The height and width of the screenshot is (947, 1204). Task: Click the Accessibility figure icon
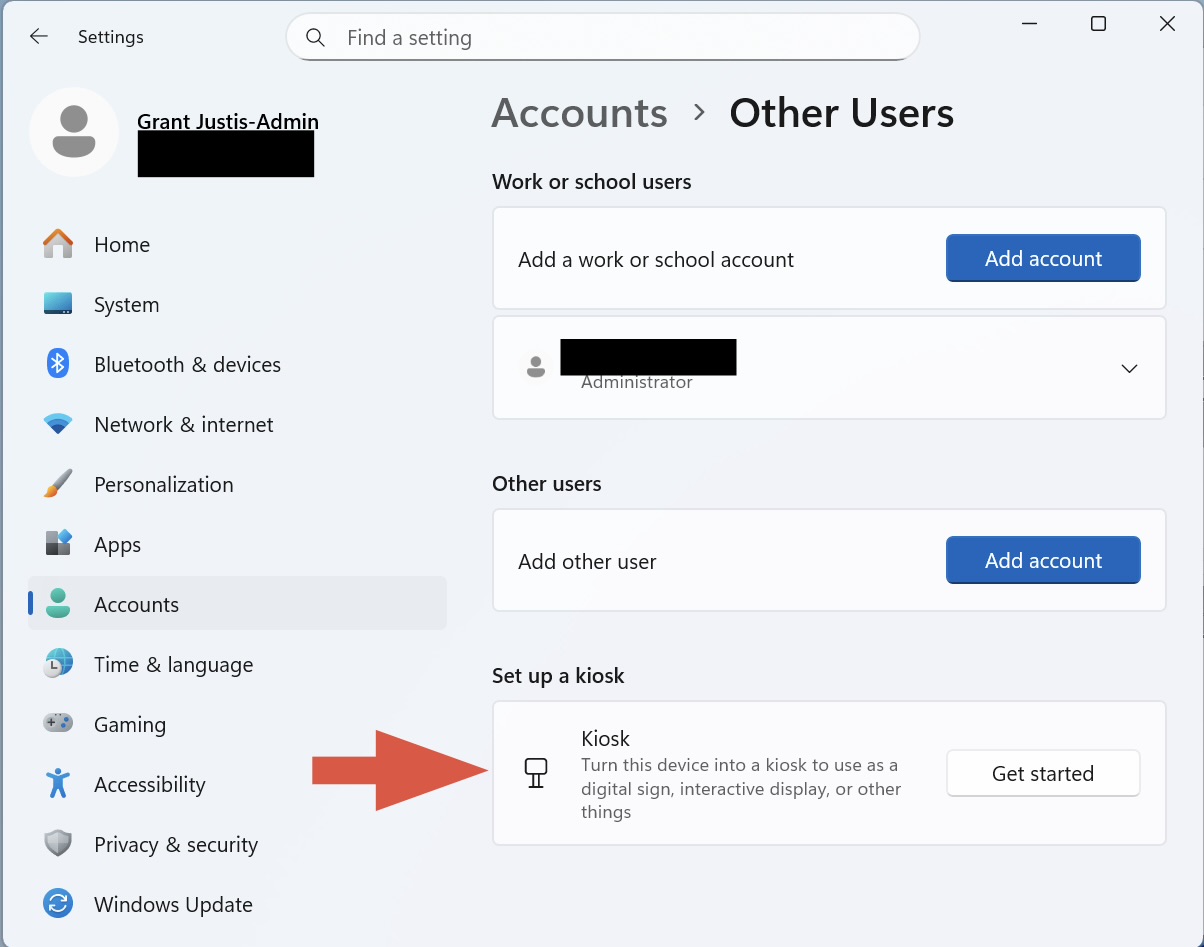pyautogui.click(x=58, y=784)
